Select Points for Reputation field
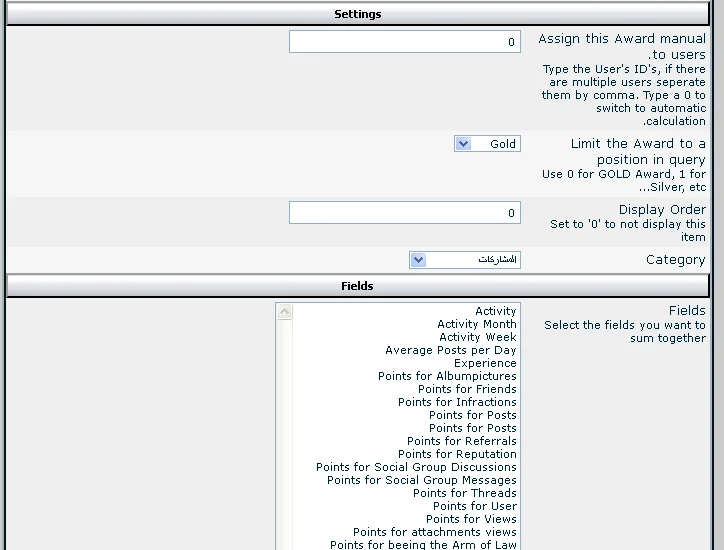Viewport: 724px width, 550px height. (x=457, y=454)
